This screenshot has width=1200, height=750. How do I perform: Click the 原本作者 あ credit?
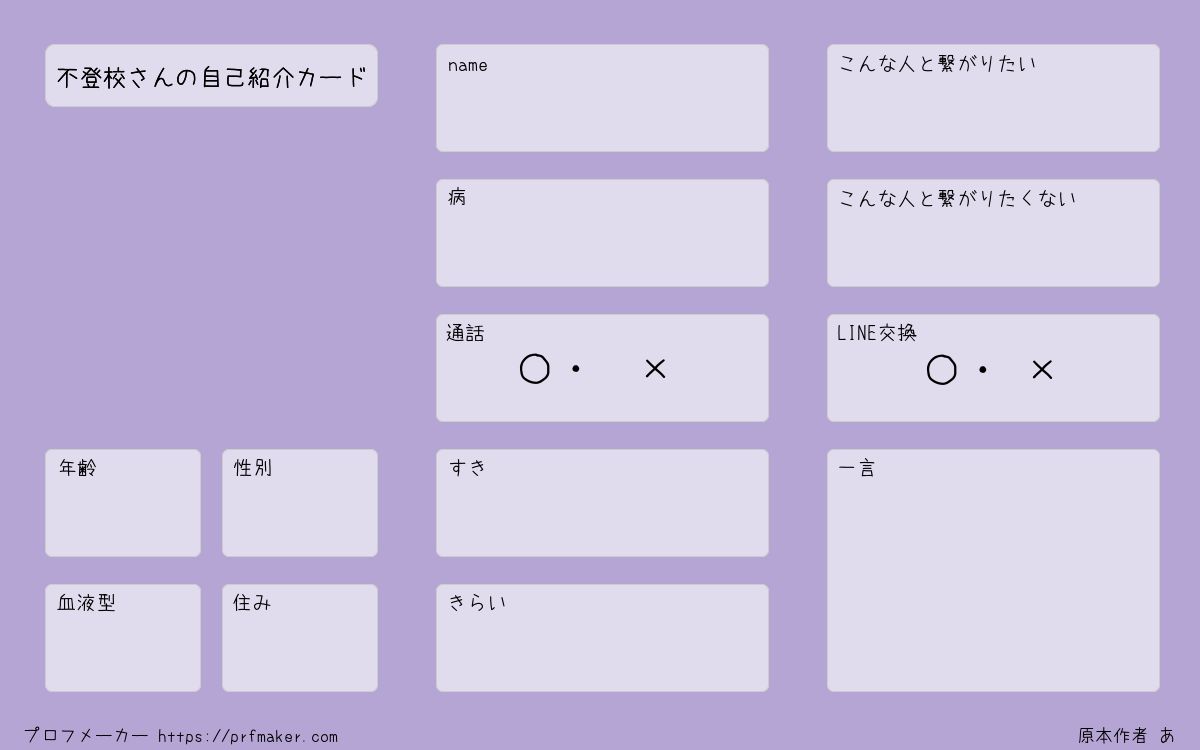1126,735
